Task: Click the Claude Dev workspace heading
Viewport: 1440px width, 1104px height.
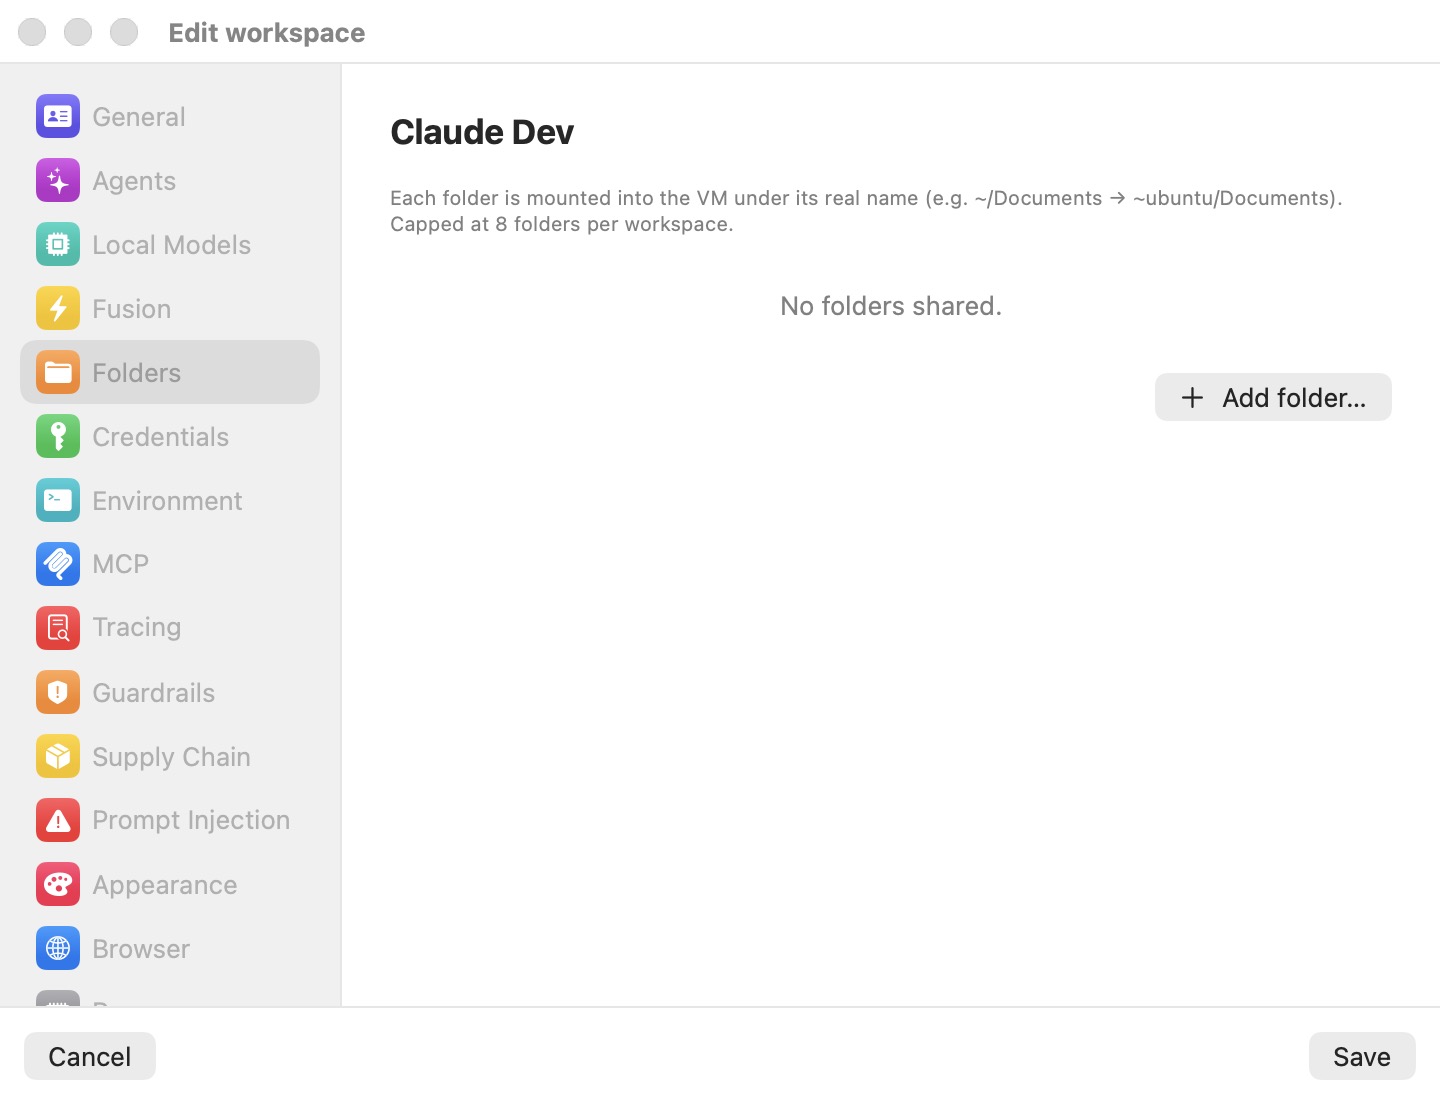Action: (x=482, y=132)
